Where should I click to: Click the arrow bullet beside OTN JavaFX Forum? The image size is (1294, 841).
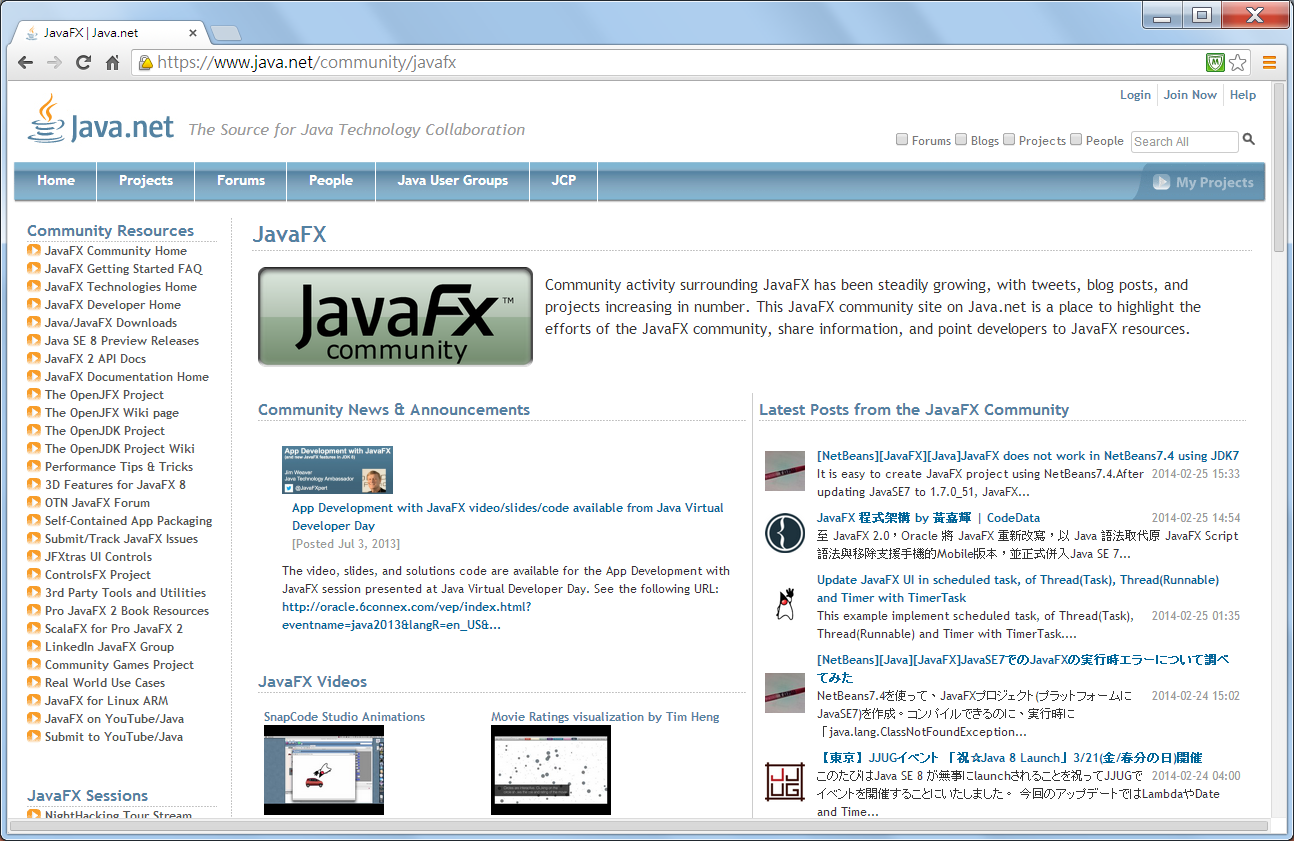pyautogui.click(x=34, y=503)
